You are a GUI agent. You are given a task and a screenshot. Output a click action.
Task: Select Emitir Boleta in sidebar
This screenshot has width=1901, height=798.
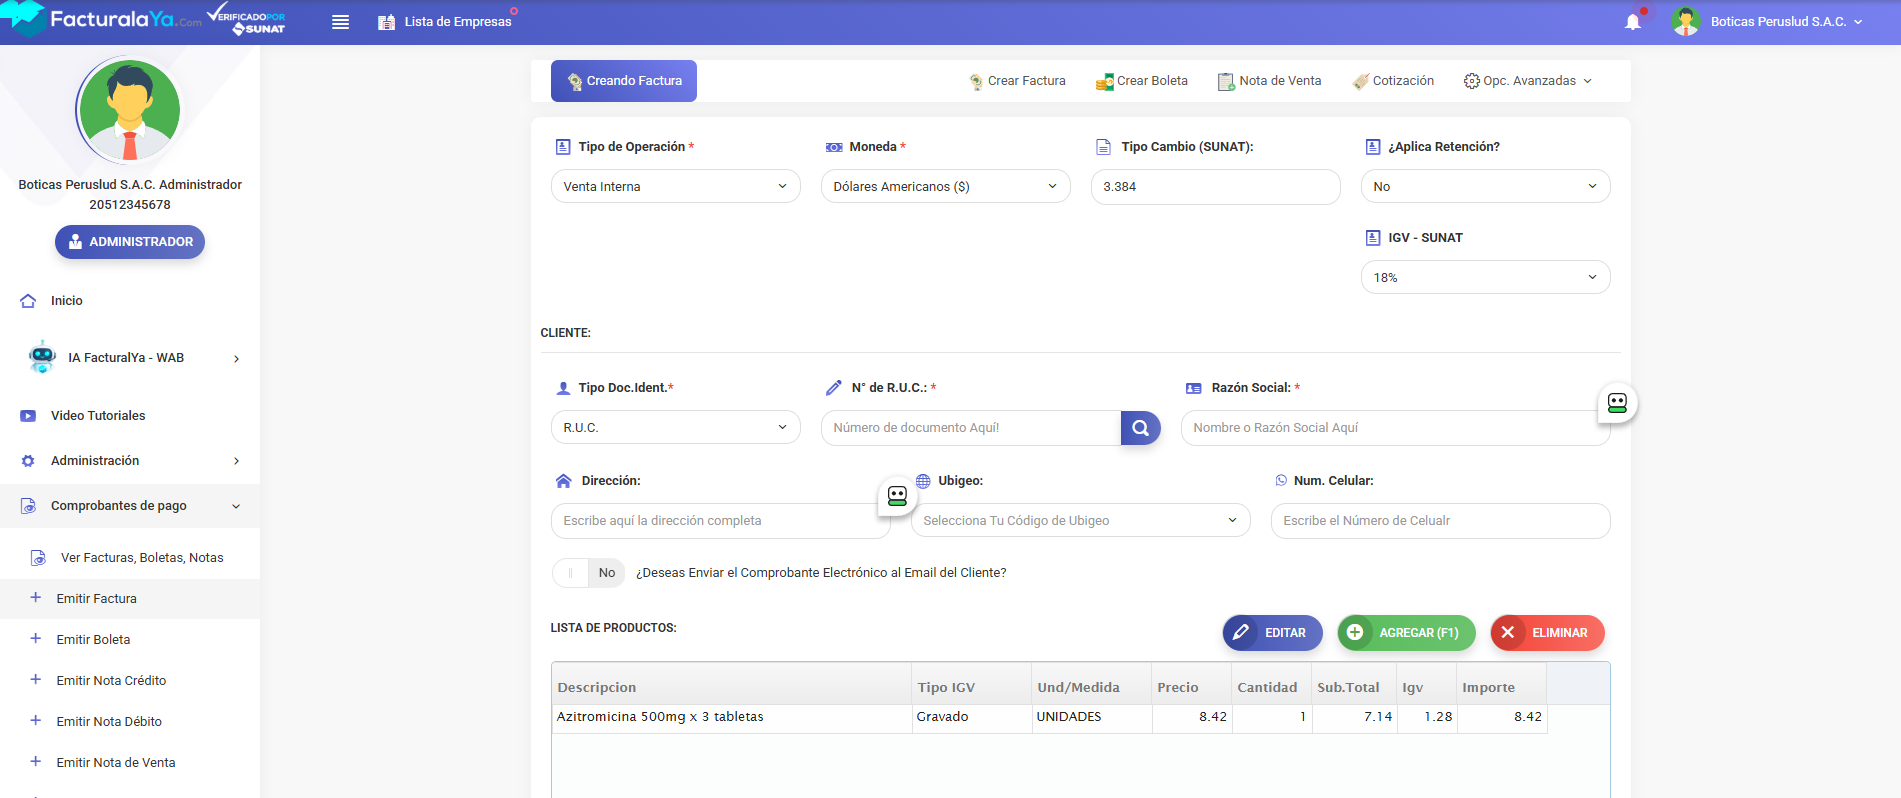(93, 640)
